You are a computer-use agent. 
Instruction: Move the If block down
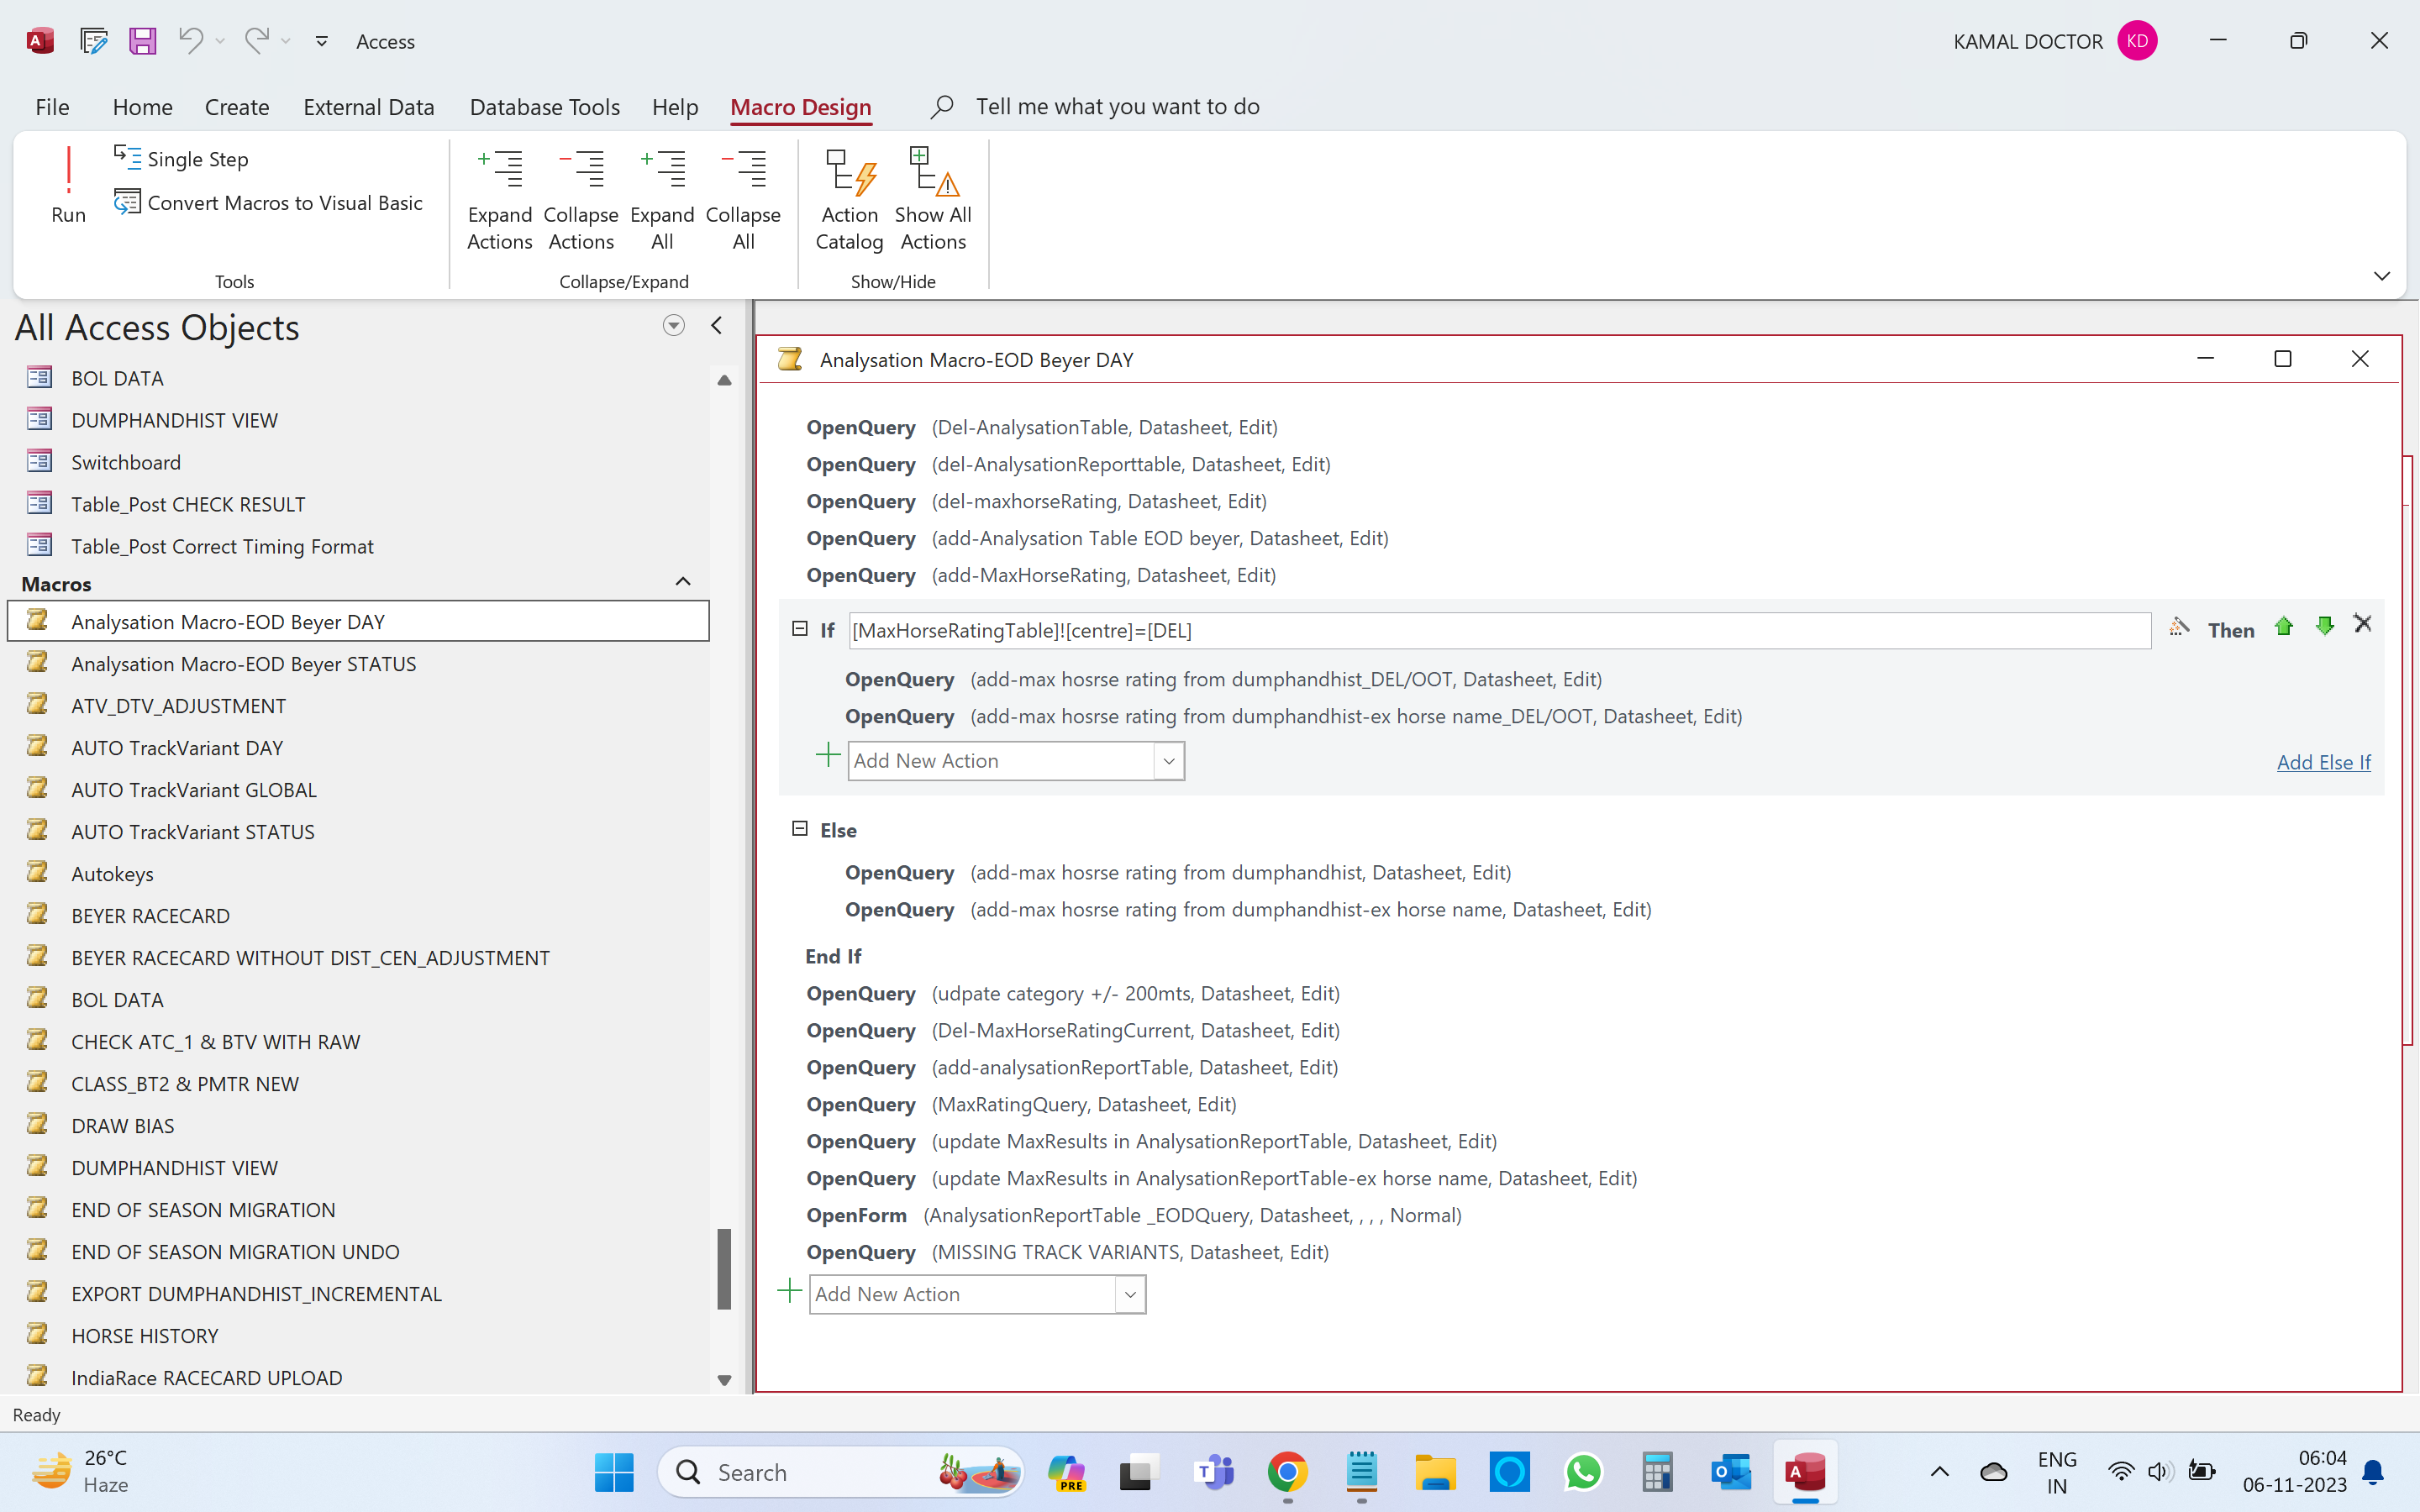[2324, 627]
